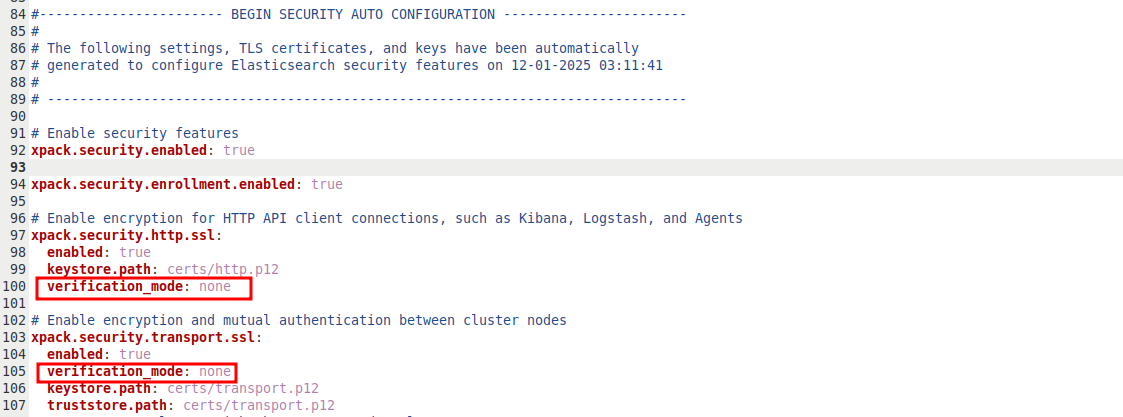Click none value on line 100
Viewport: 1123px width, 417px height.
(215, 287)
